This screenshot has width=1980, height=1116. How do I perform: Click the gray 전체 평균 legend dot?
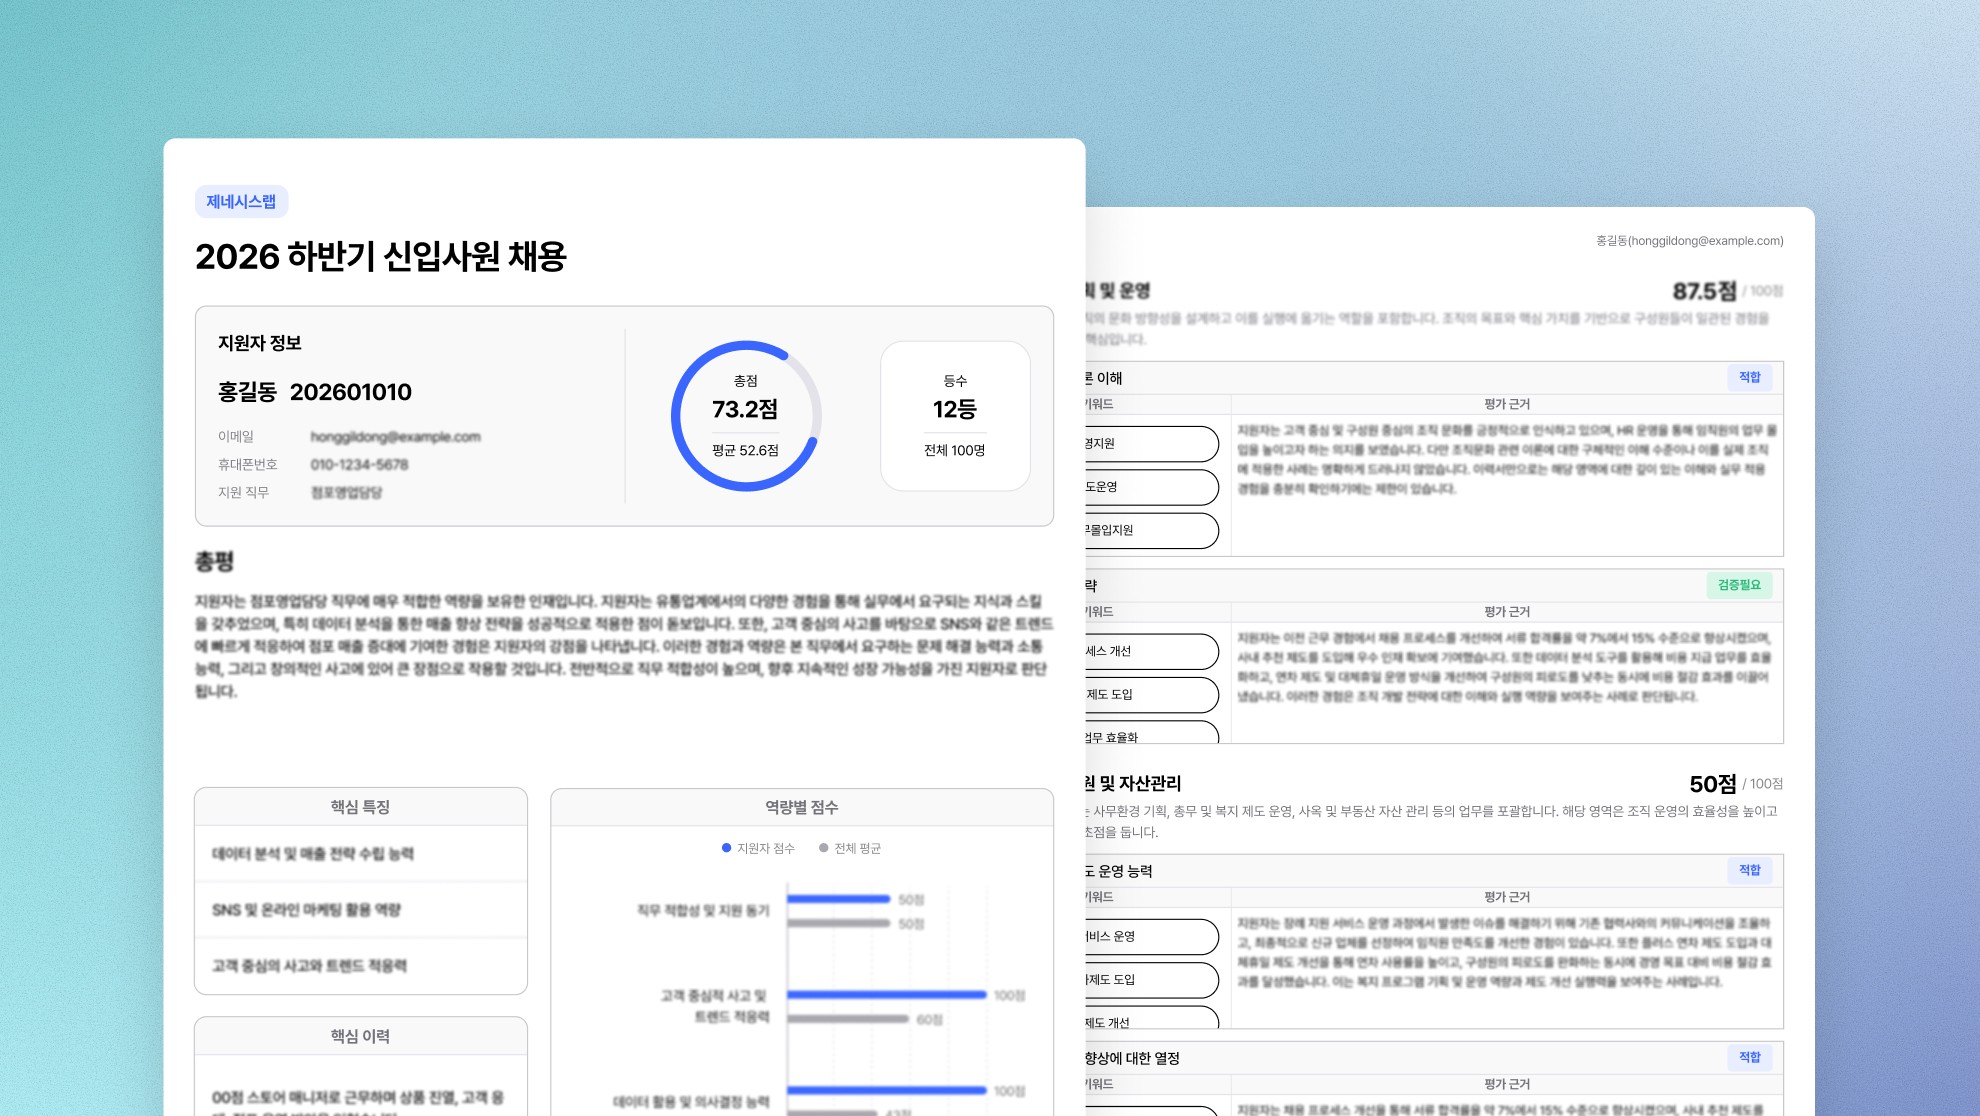(x=824, y=848)
